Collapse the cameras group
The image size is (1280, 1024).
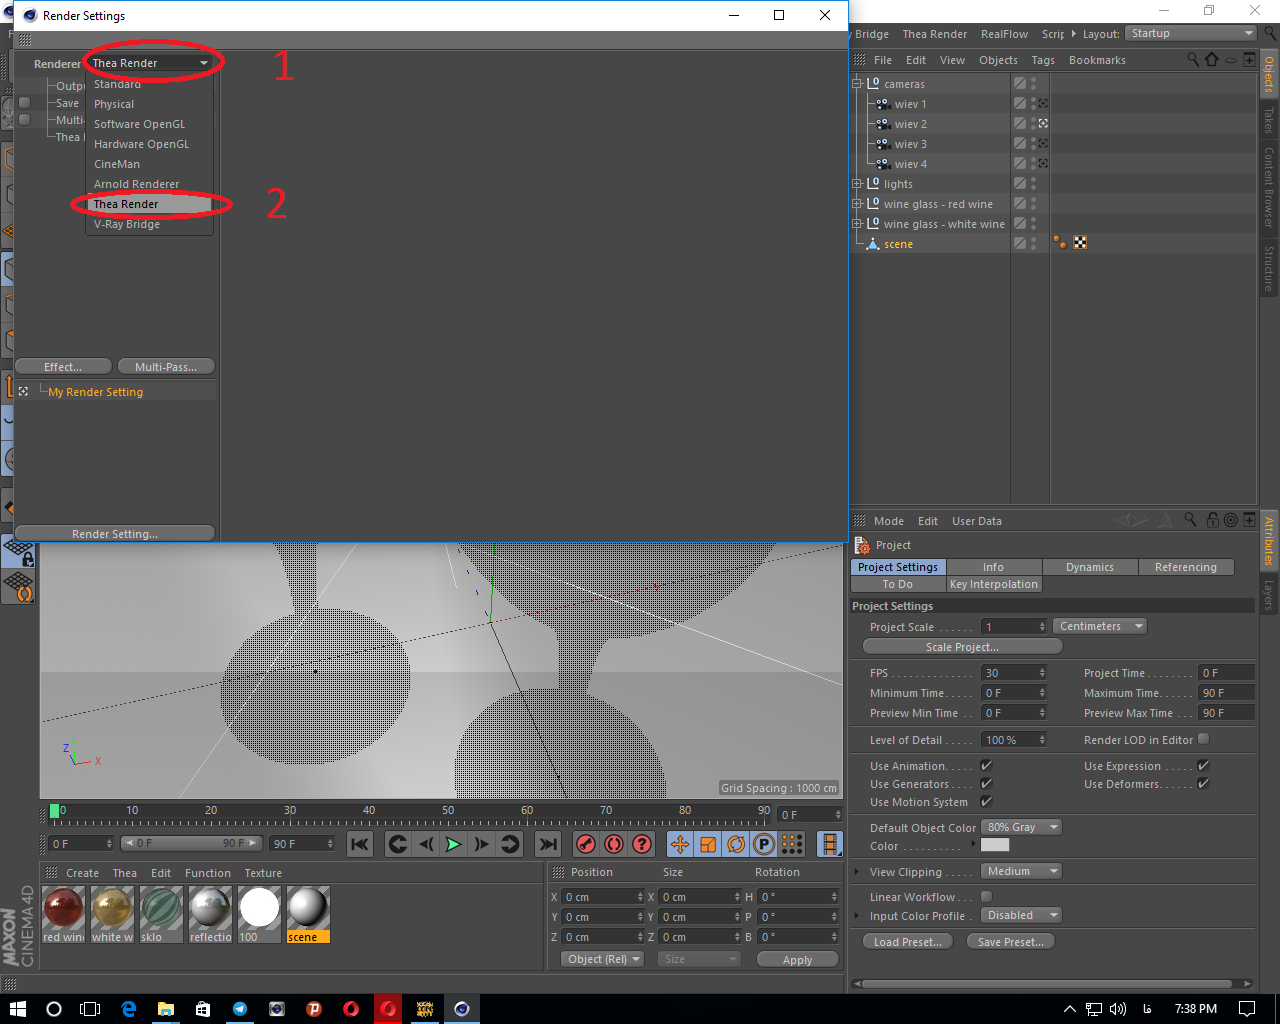click(x=857, y=84)
